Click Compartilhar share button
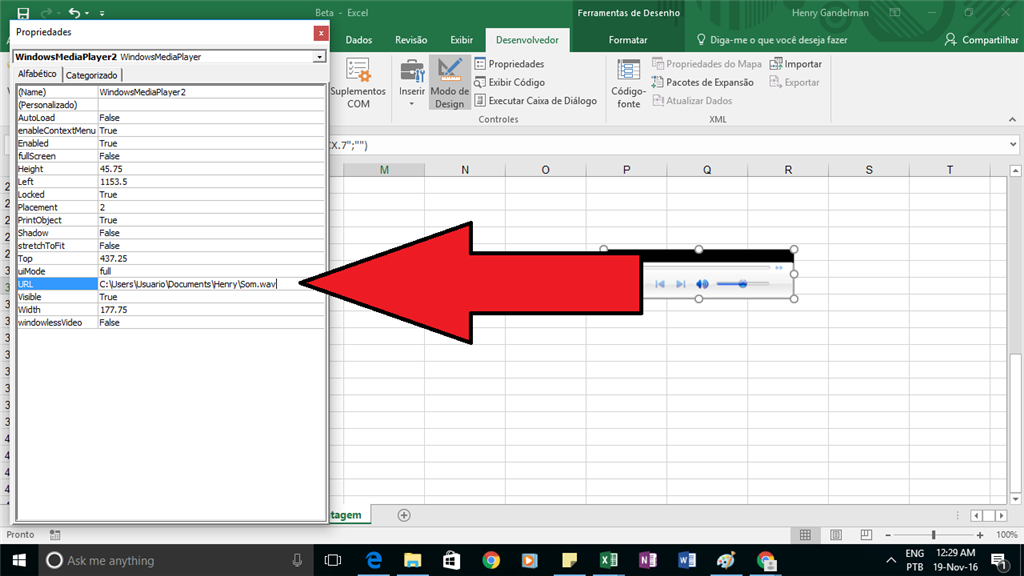1024x576 pixels. coord(981,40)
